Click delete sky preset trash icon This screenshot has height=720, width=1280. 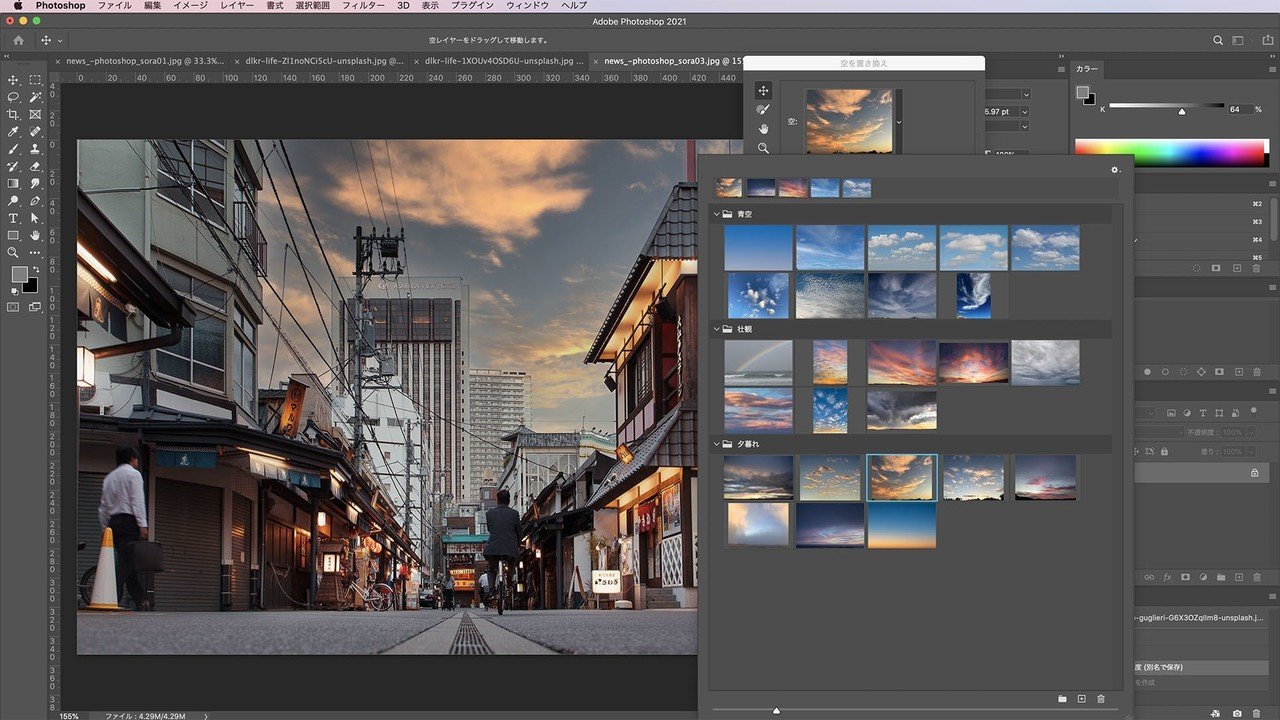1101,698
